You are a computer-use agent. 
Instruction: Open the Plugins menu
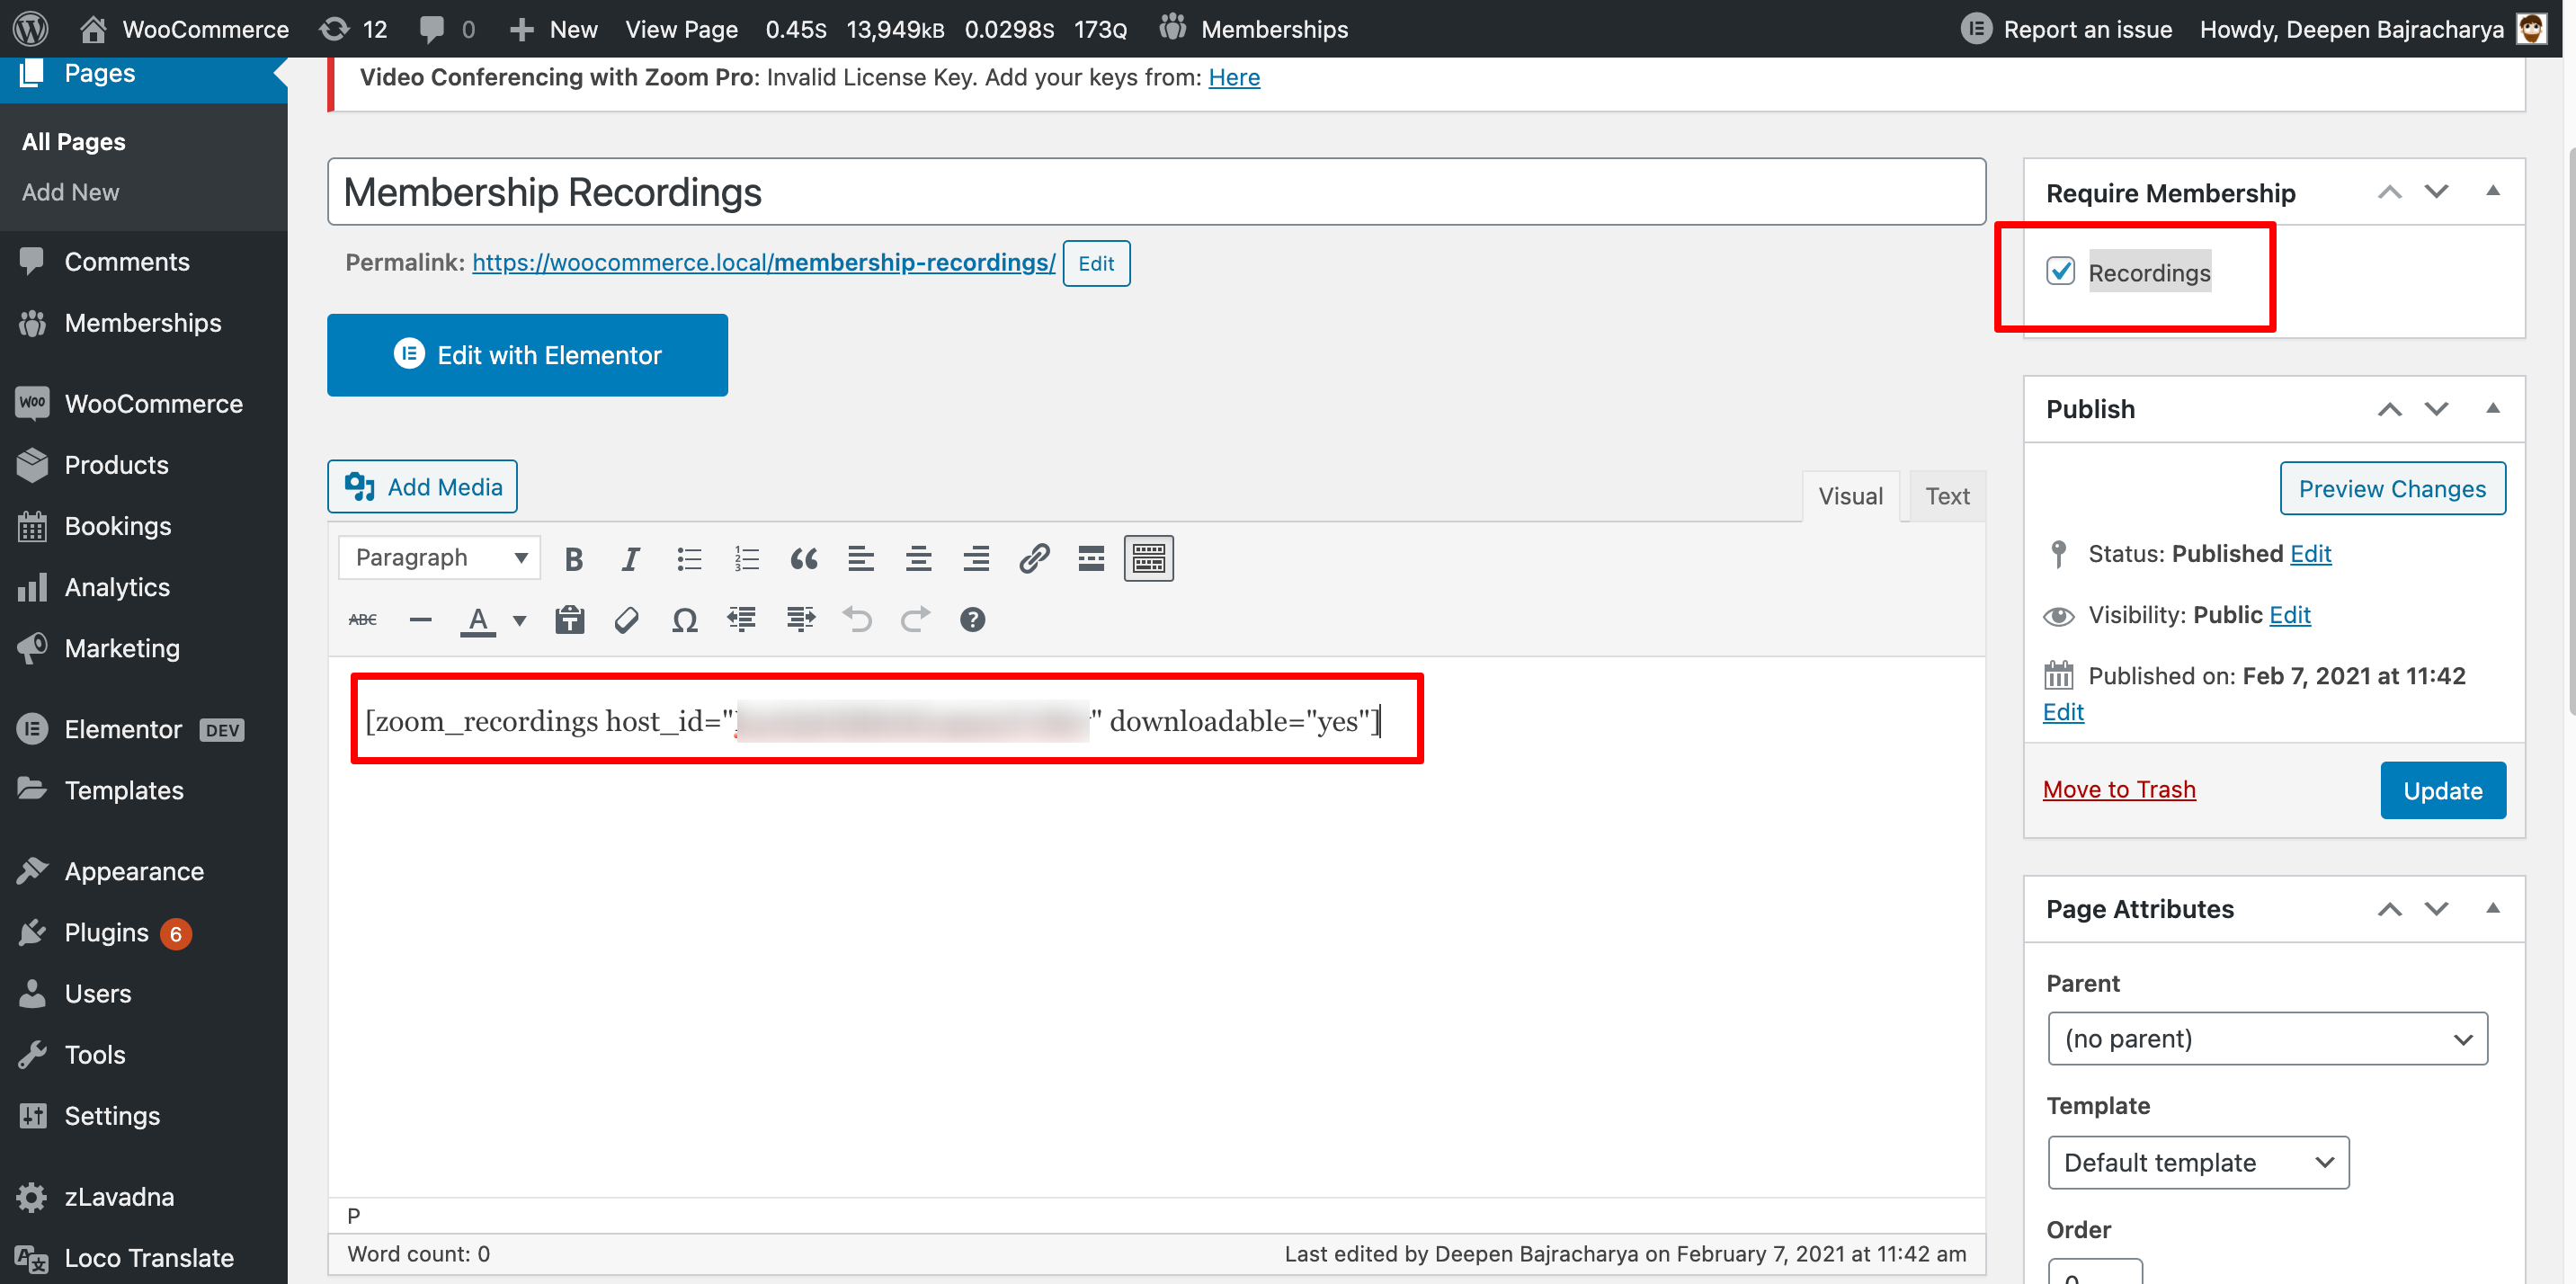(106, 933)
